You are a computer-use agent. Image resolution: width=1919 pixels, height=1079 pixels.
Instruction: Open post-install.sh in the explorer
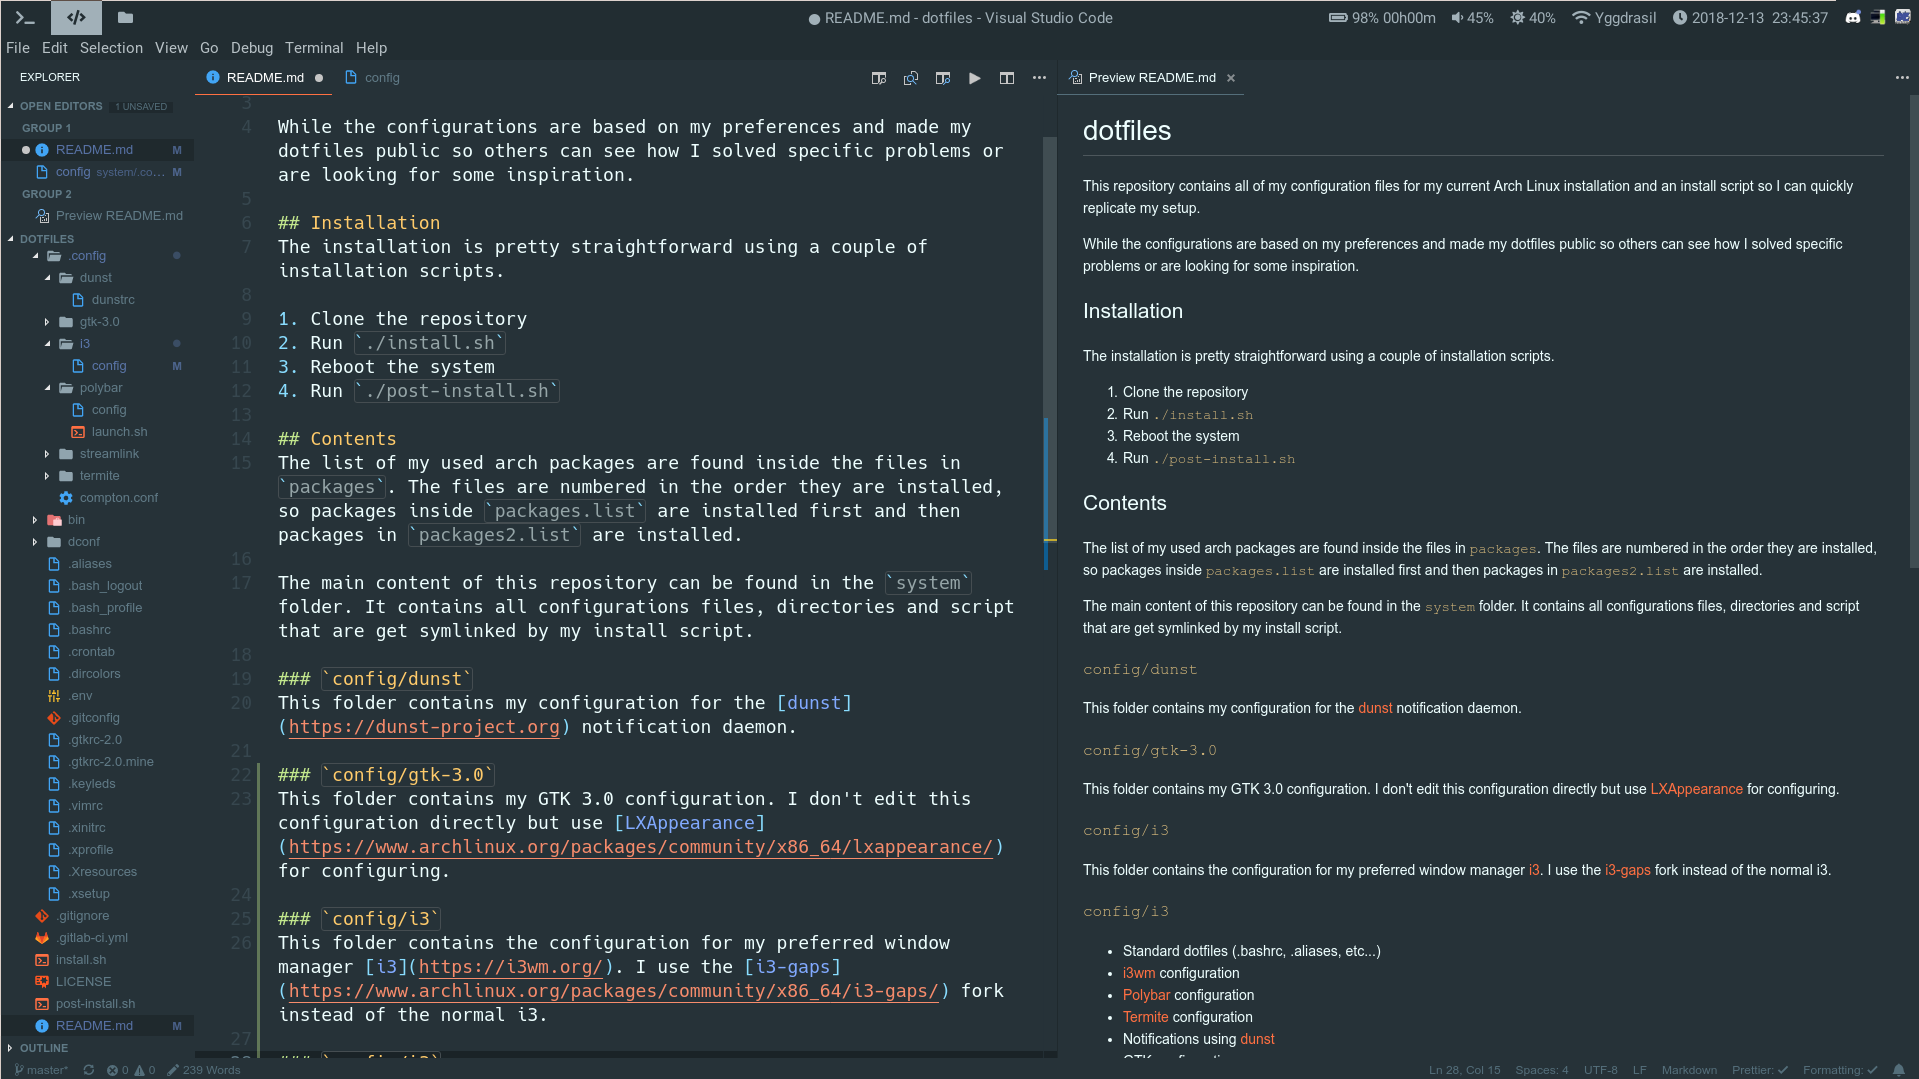point(97,1004)
